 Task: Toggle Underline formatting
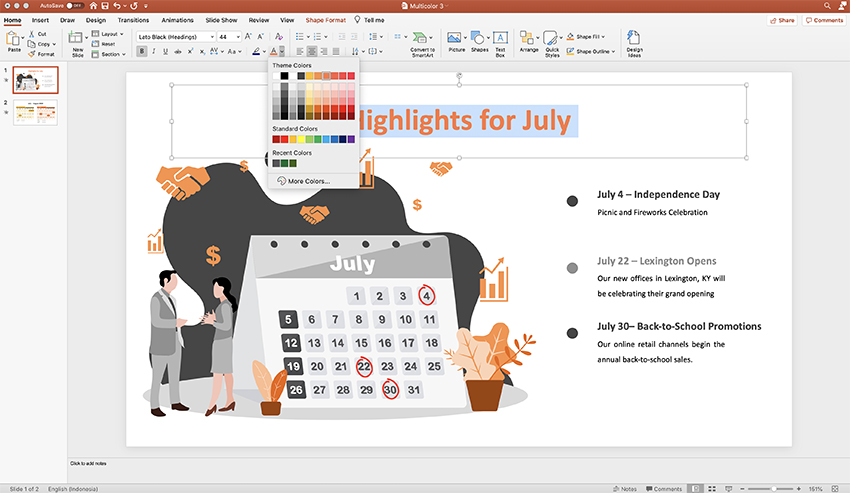[x=165, y=51]
